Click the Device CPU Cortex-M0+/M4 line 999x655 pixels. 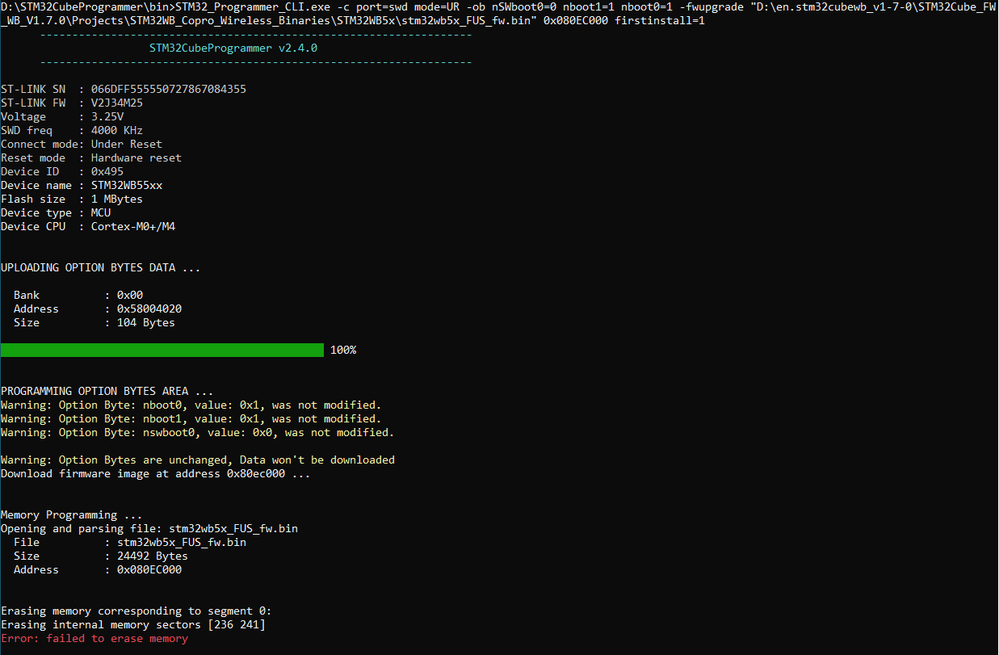click(88, 226)
